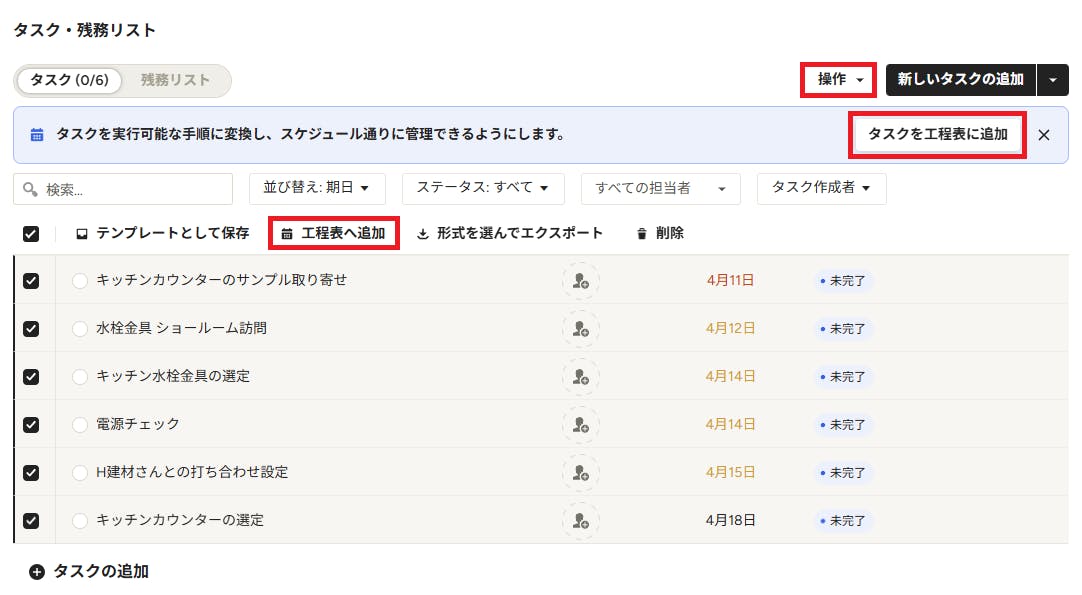Click the 新しいタスクの追加 button
The width and height of the screenshot is (1082, 595).
961,79
